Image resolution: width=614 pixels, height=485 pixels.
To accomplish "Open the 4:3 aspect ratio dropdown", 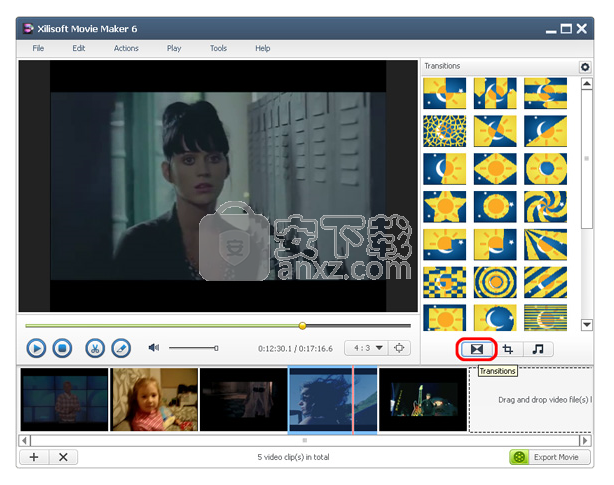I will pos(367,348).
